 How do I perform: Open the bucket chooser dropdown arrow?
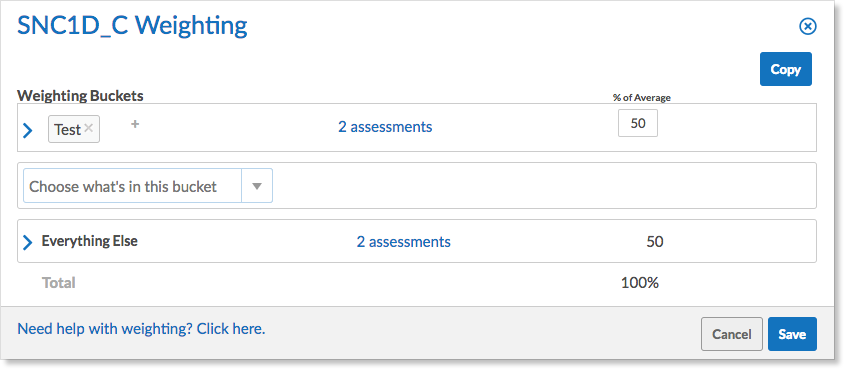(257, 186)
